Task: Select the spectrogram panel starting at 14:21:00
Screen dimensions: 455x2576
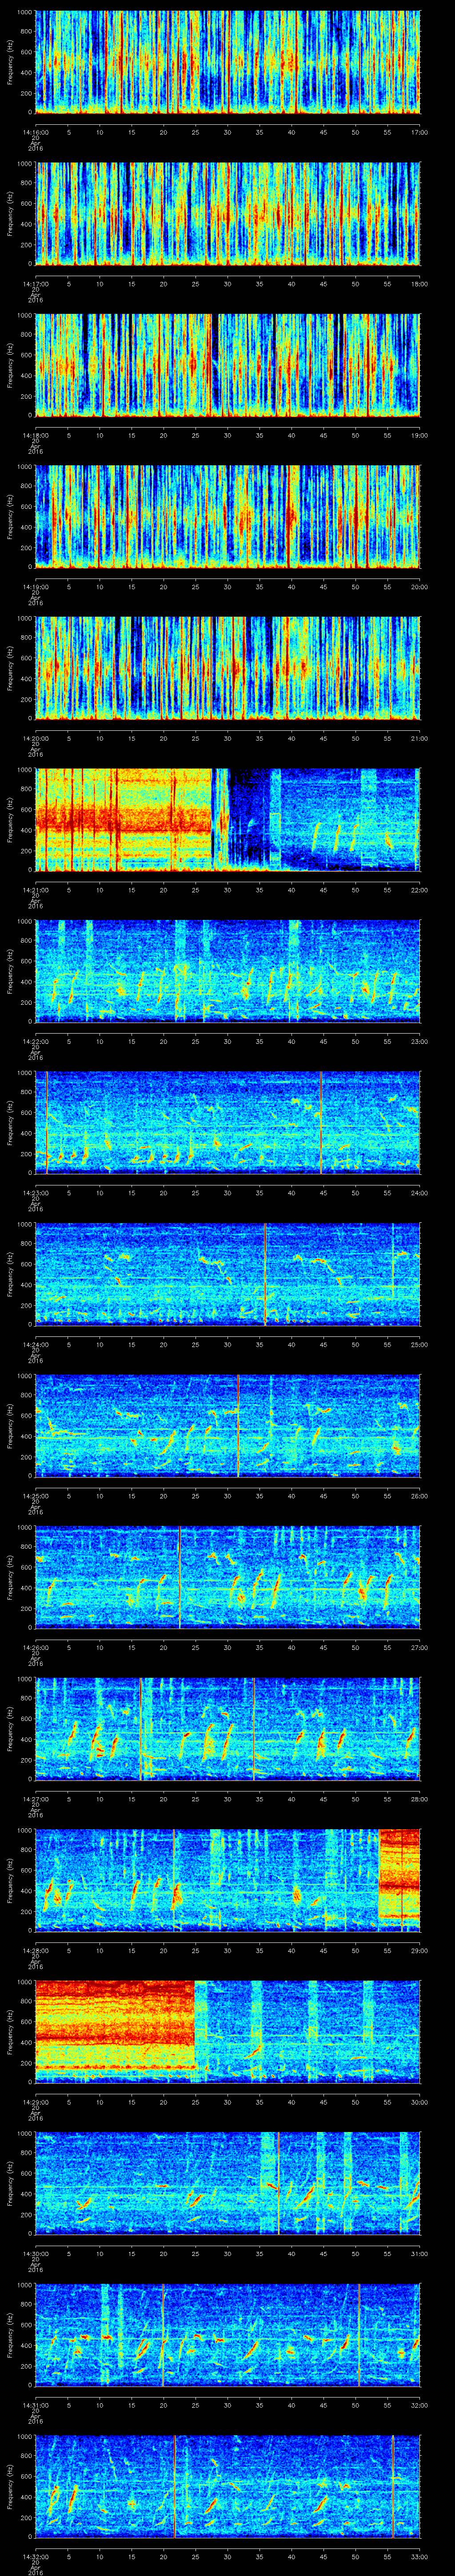Action: pos(228,819)
